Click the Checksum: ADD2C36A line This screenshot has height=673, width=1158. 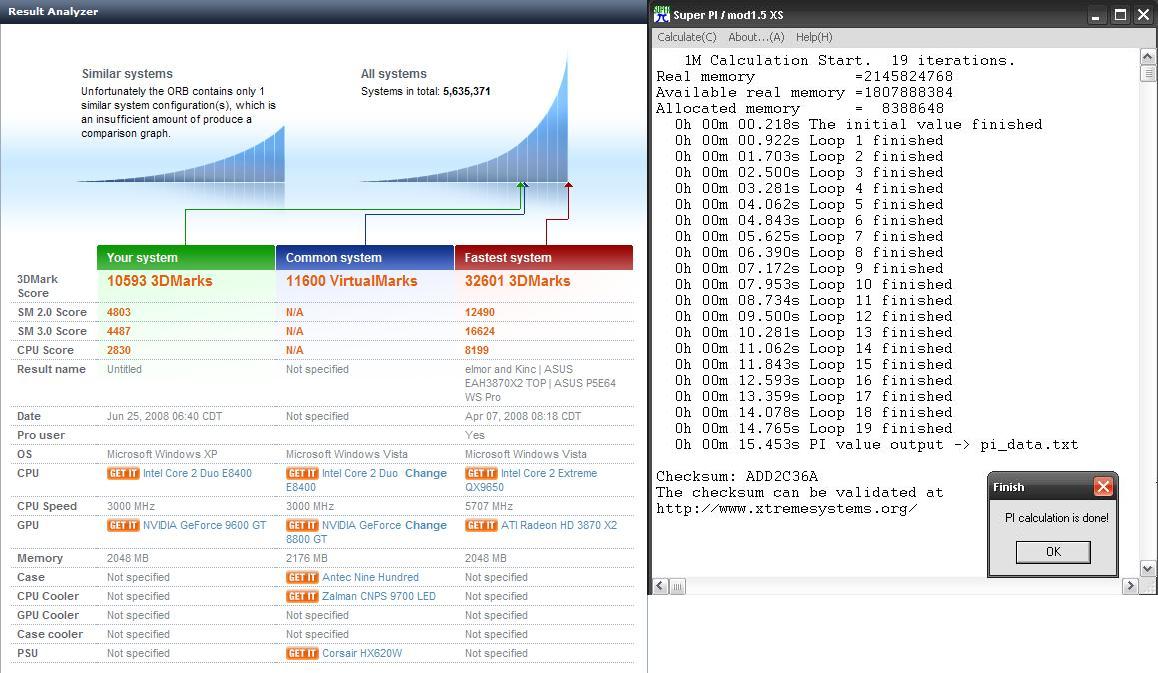737,476
